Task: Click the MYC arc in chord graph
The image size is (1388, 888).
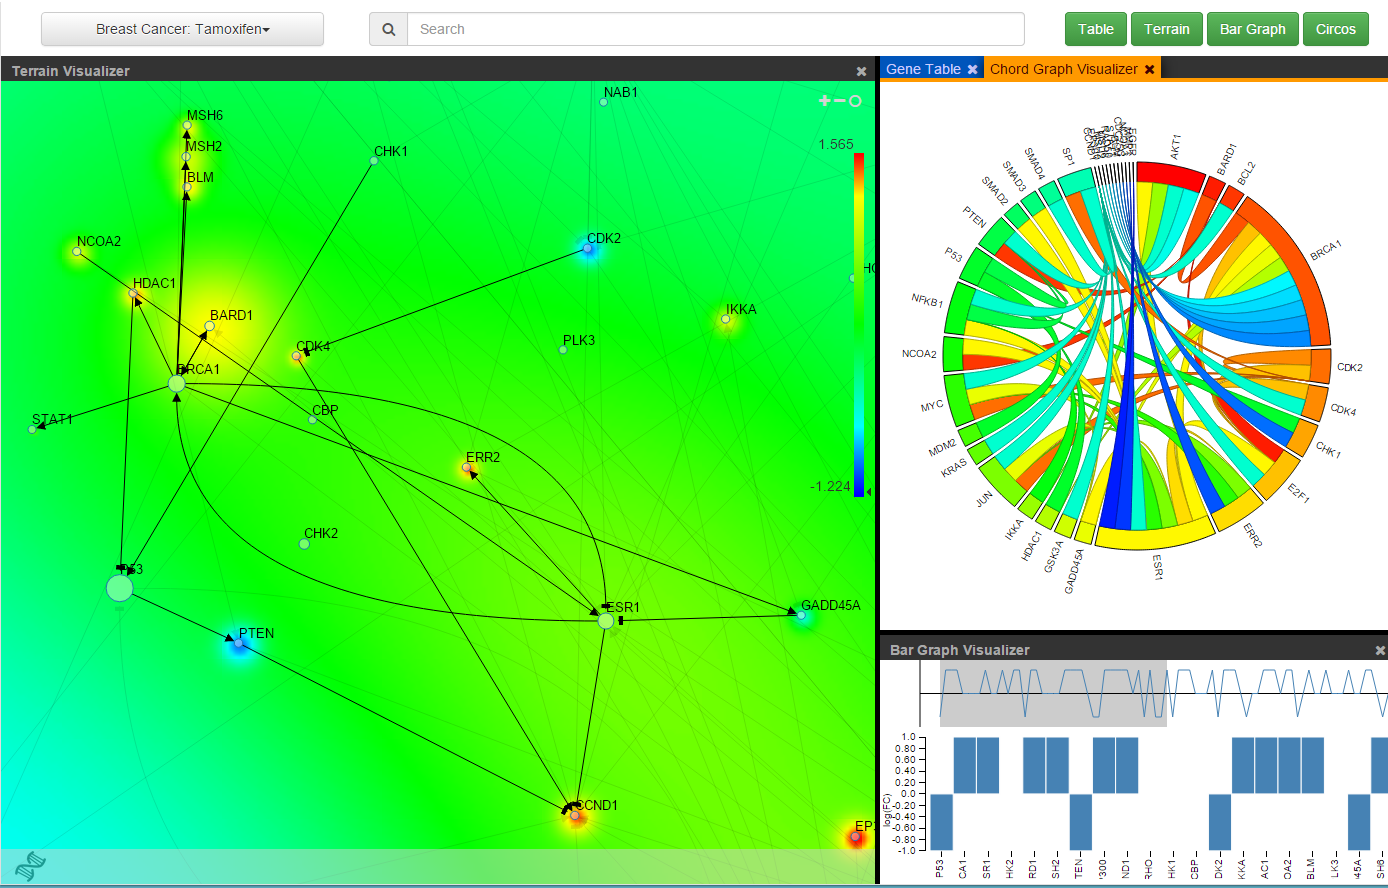Action: tap(955, 399)
